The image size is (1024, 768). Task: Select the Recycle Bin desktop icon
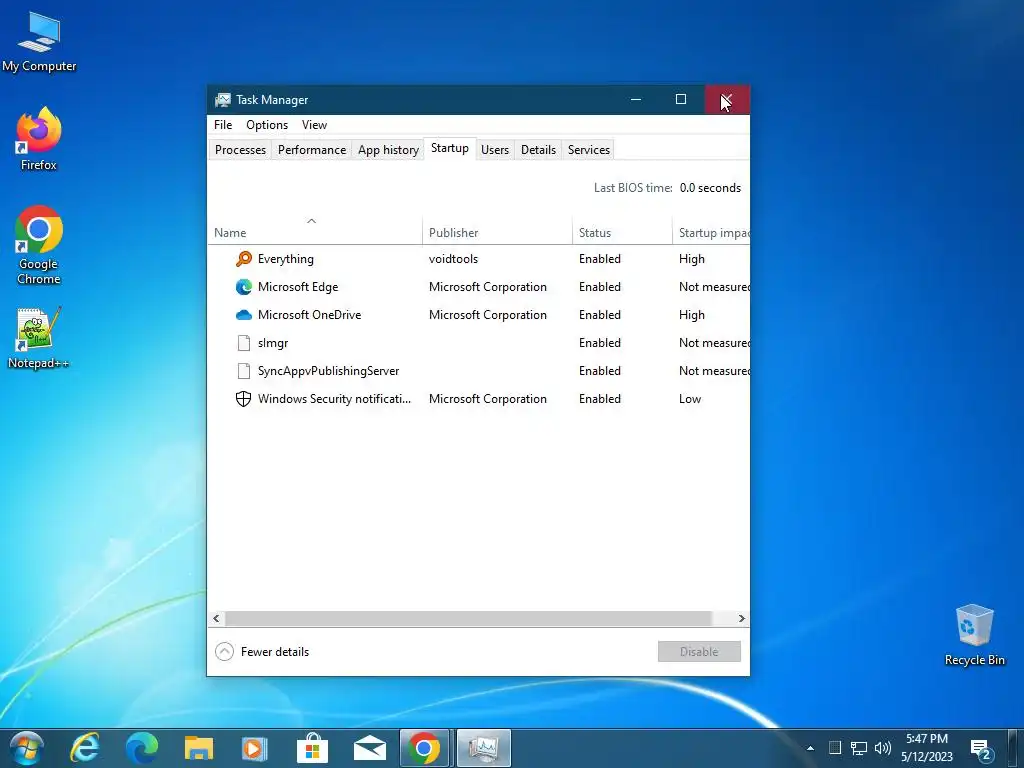pyautogui.click(x=974, y=635)
